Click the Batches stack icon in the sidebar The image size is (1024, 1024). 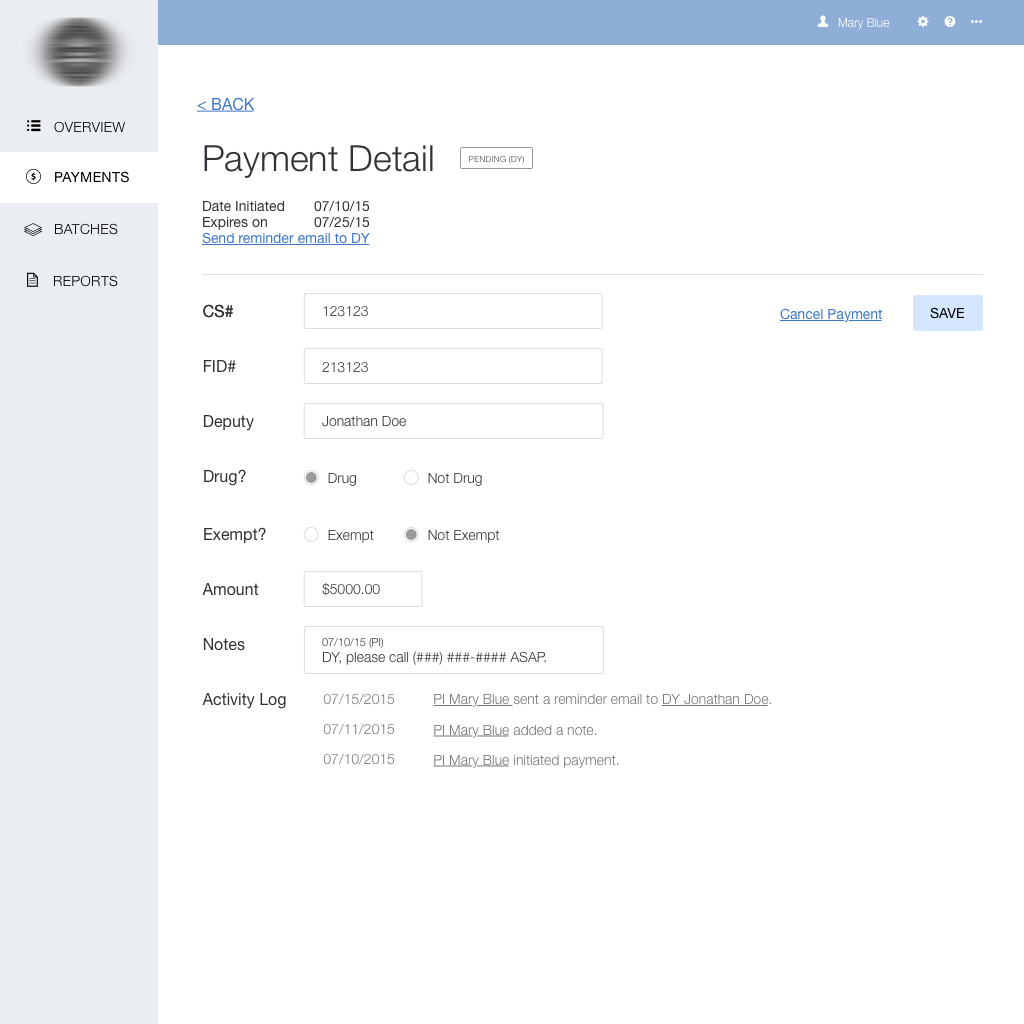point(33,229)
